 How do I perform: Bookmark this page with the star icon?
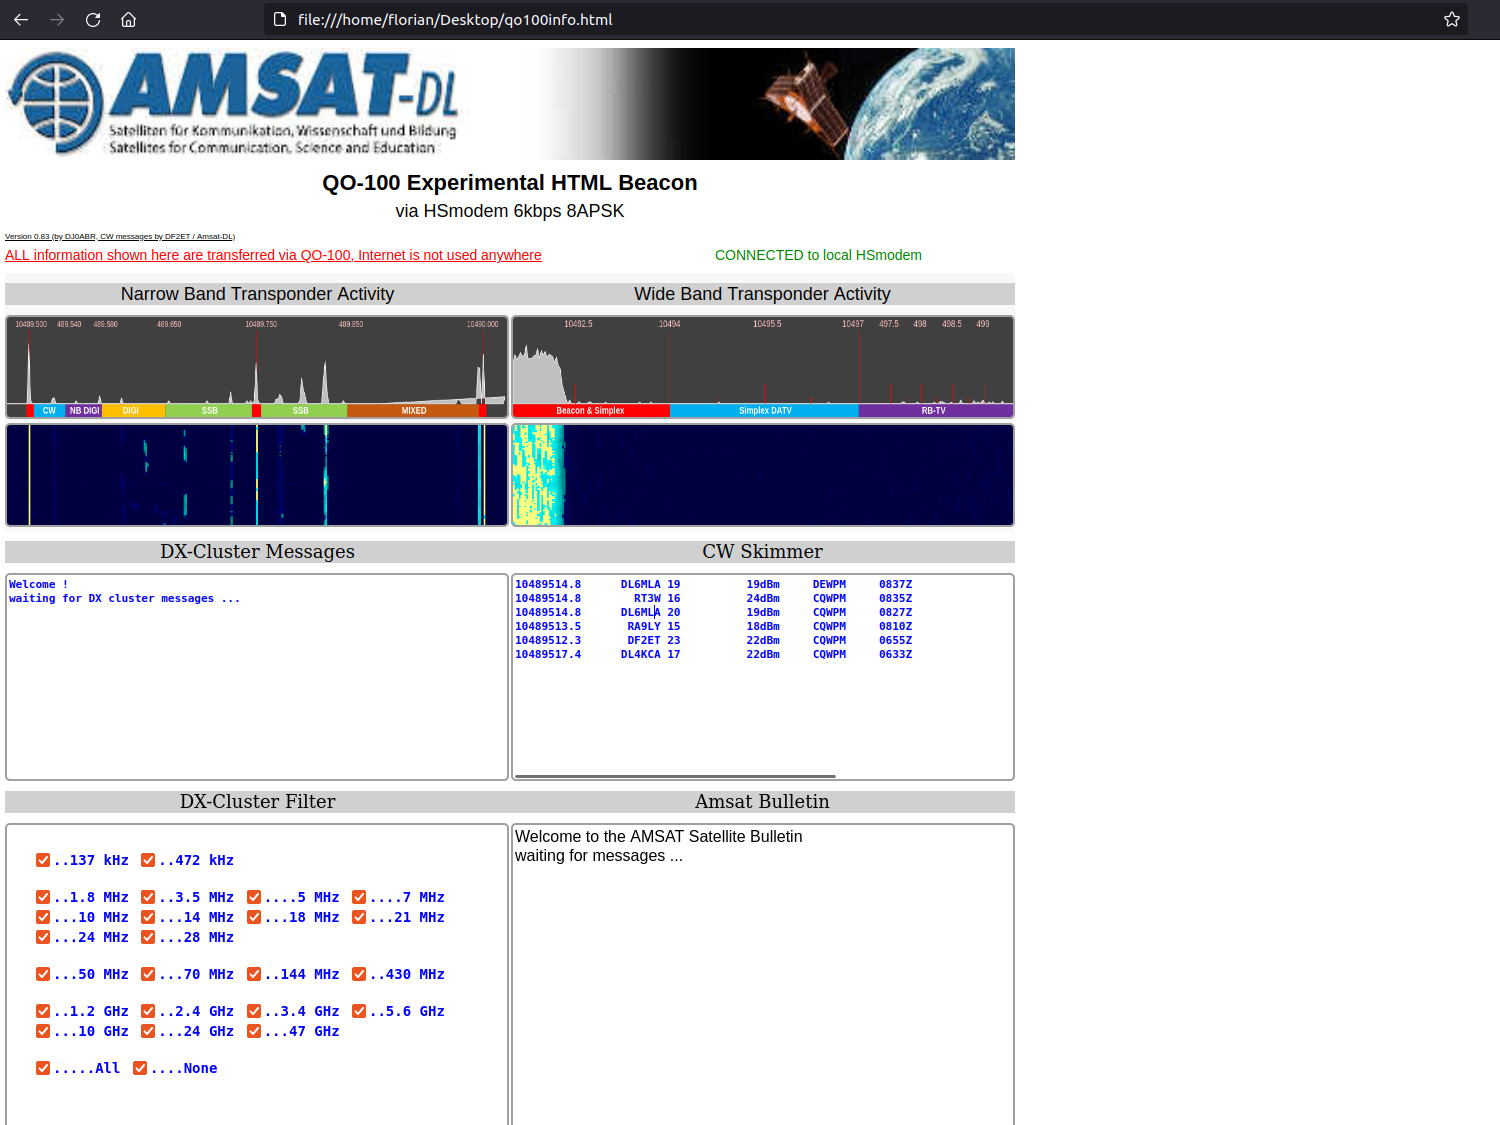pyautogui.click(x=1452, y=19)
